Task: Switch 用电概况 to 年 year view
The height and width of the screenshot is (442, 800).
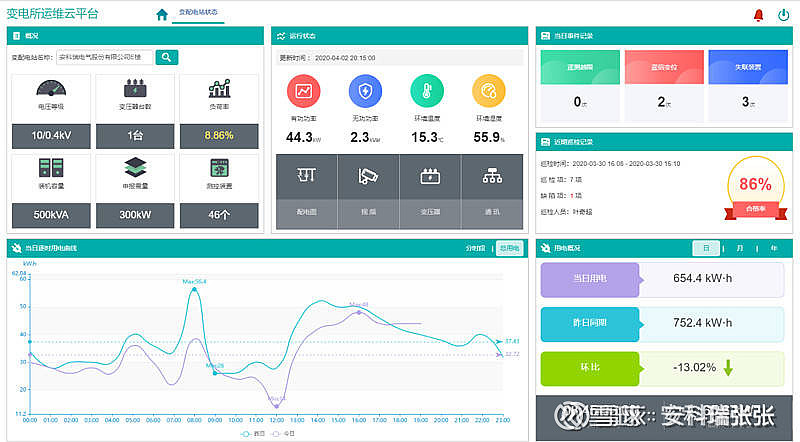Action: [x=773, y=249]
